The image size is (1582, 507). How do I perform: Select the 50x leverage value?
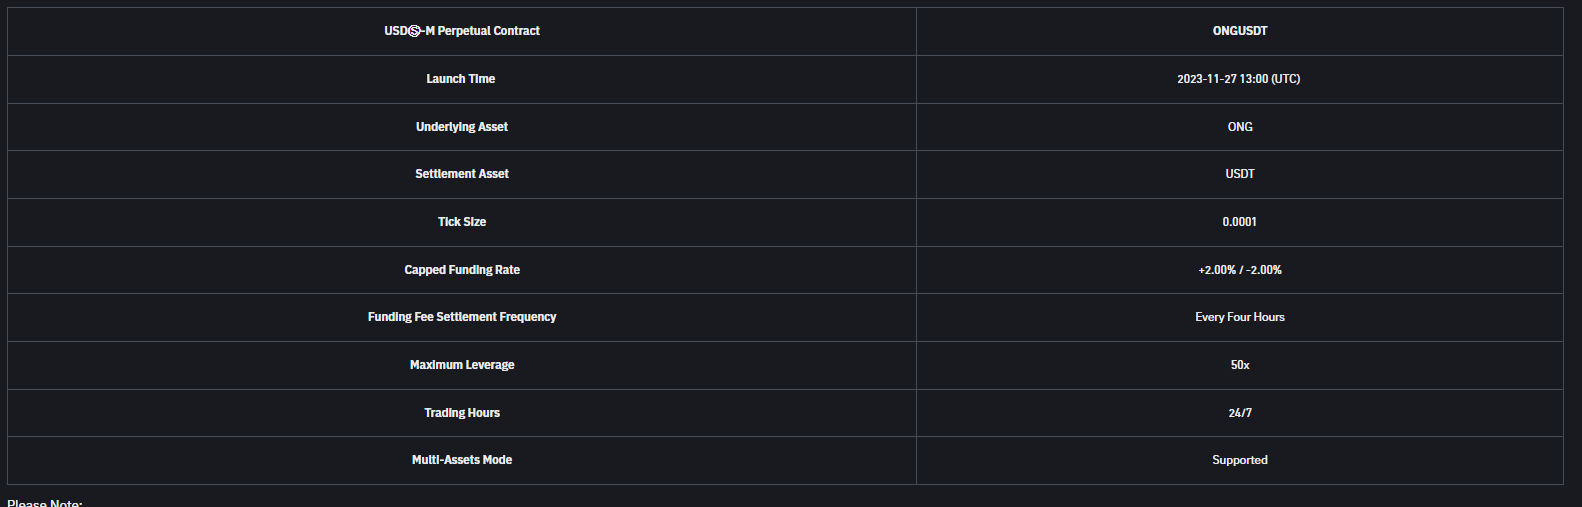pos(1240,365)
